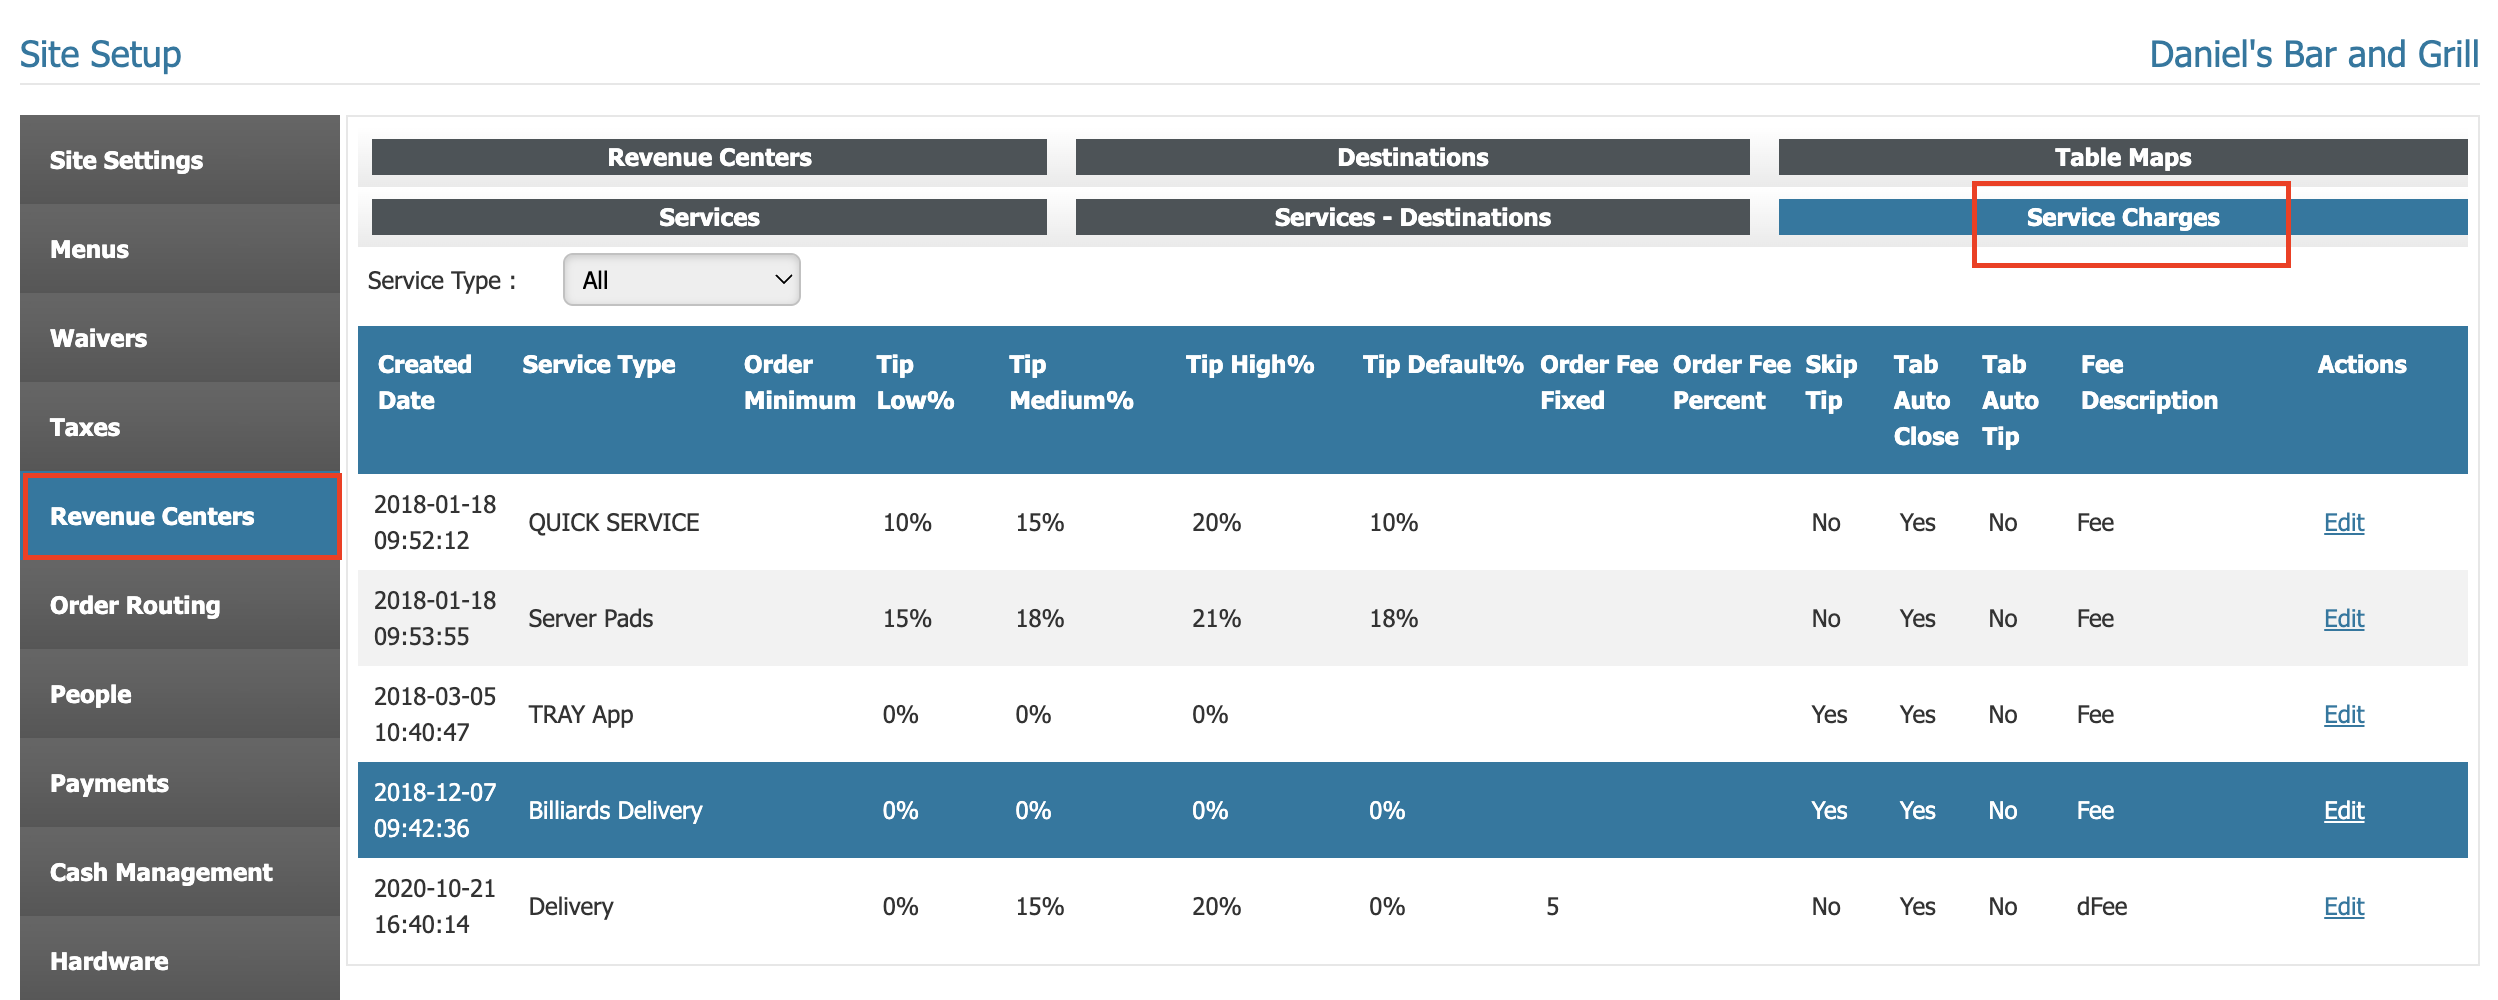The height and width of the screenshot is (1000, 2498).
Task: Go to Menus section
Action: pyautogui.click(x=90, y=249)
